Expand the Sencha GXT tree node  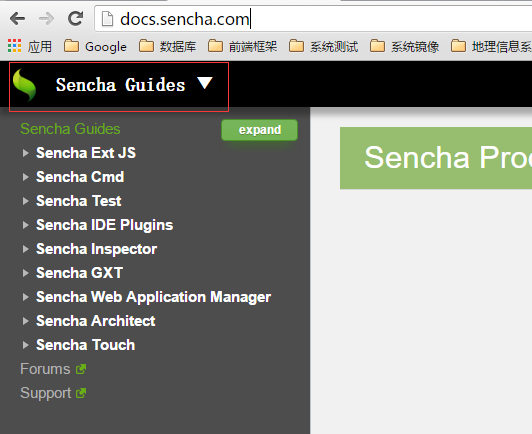pyautogui.click(x=25, y=273)
